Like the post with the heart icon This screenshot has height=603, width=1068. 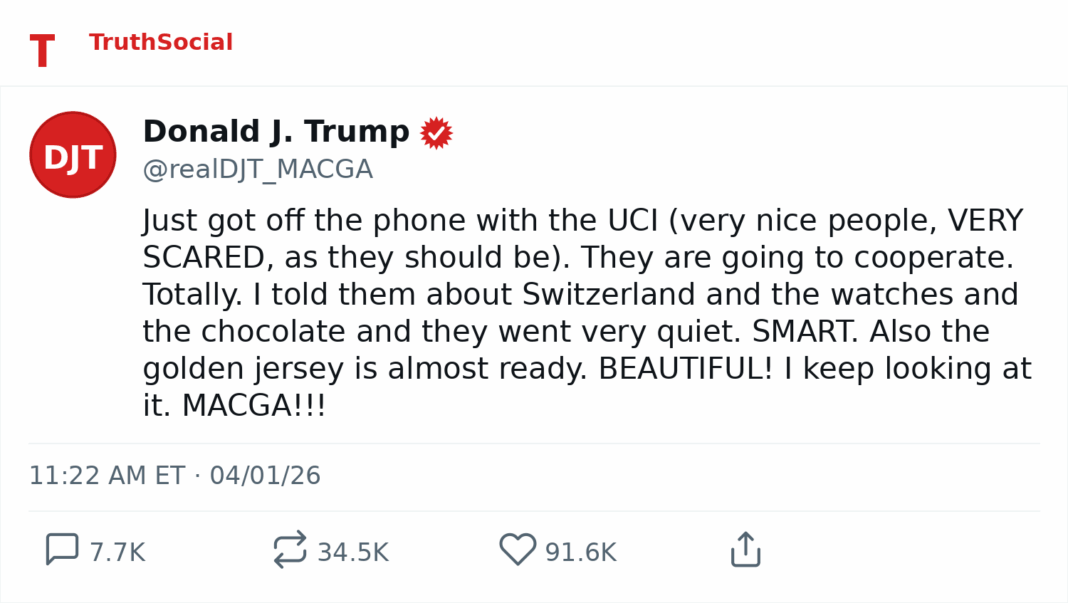click(517, 550)
